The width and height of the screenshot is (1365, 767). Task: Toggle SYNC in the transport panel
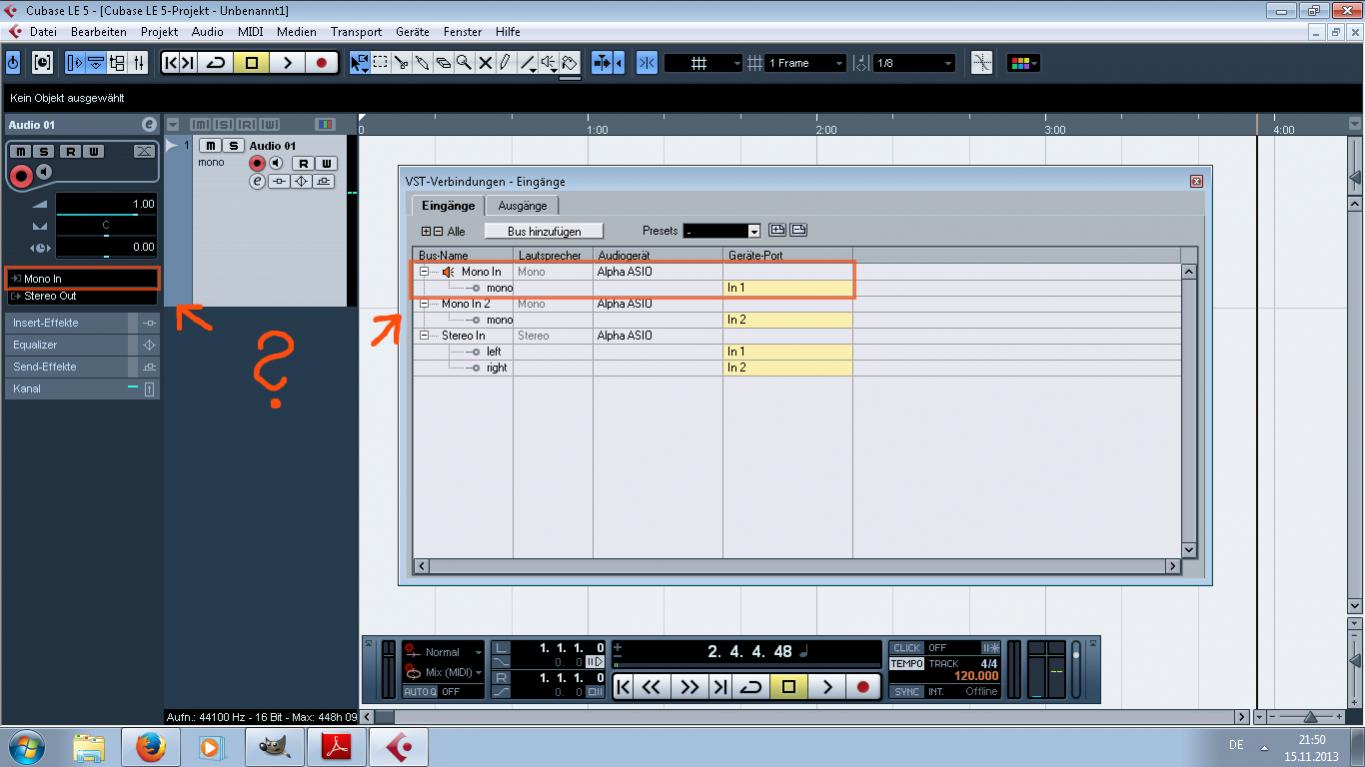click(x=907, y=692)
